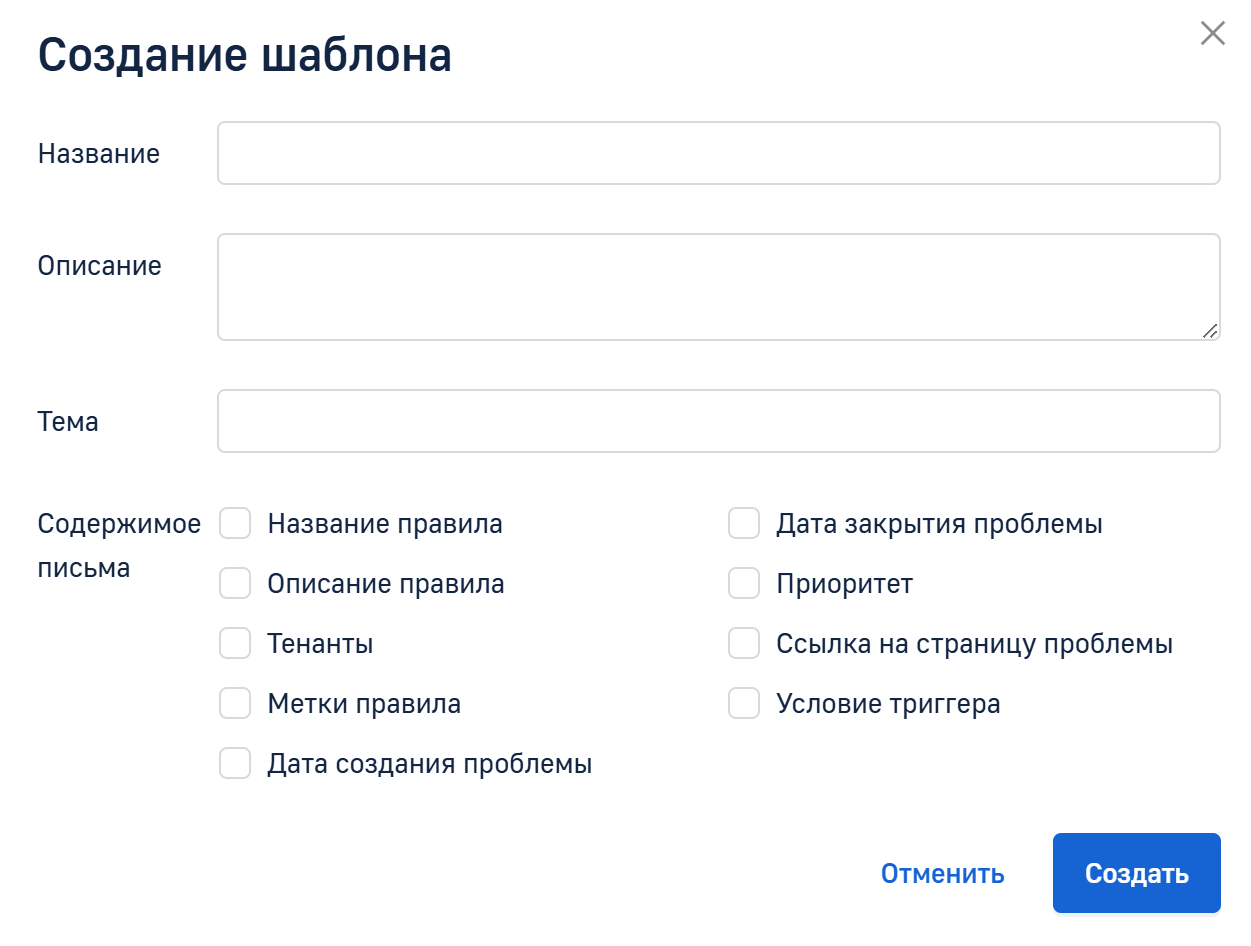The image size is (1251, 946).
Task: Click the blue Создать button
Action: click(x=1136, y=873)
